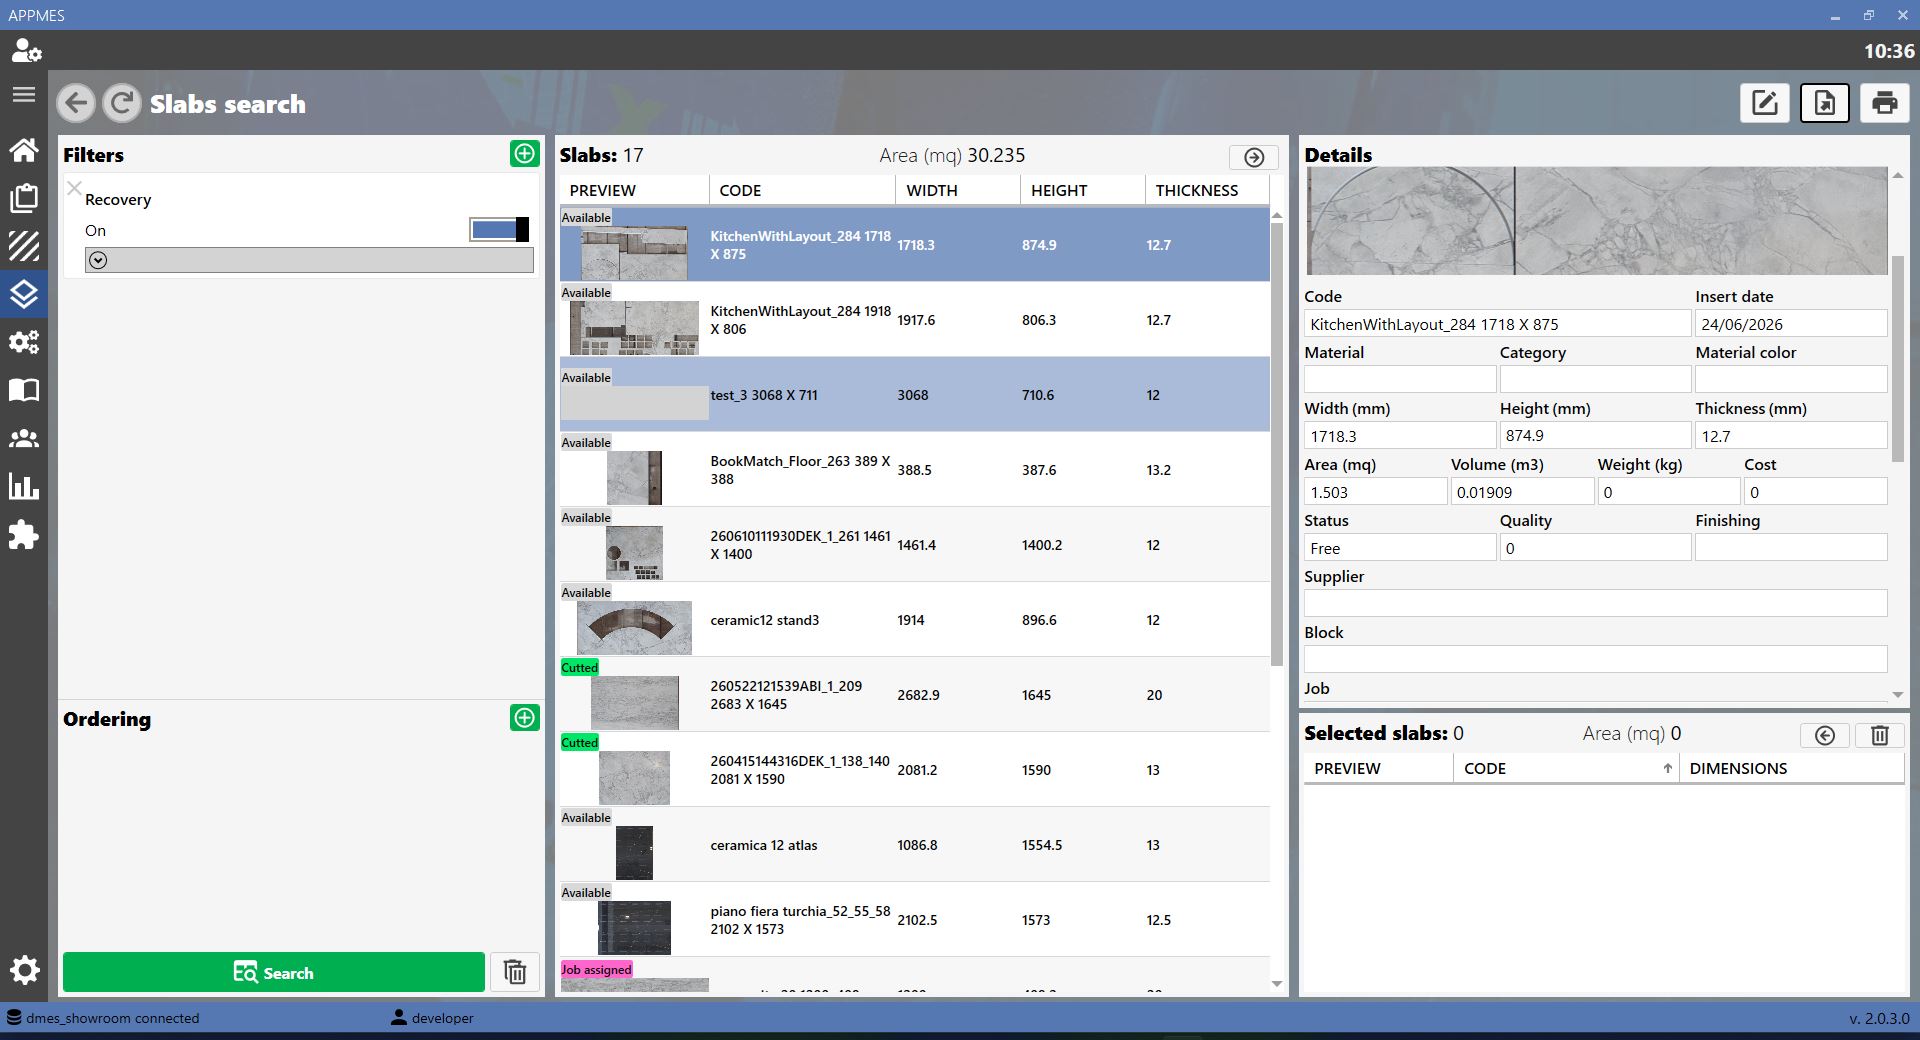Open settings gear at sidebar bottom
The width and height of the screenshot is (1920, 1040).
[24, 970]
